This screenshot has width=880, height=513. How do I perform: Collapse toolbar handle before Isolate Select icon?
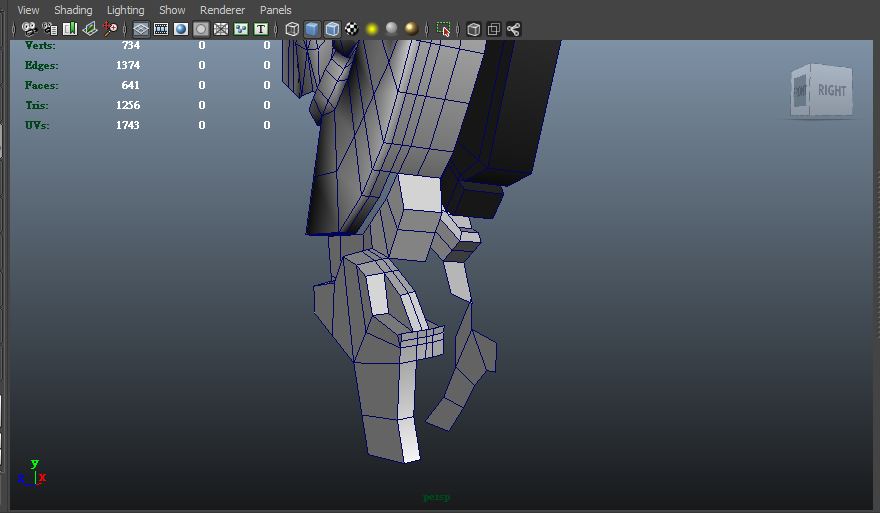(x=427, y=29)
